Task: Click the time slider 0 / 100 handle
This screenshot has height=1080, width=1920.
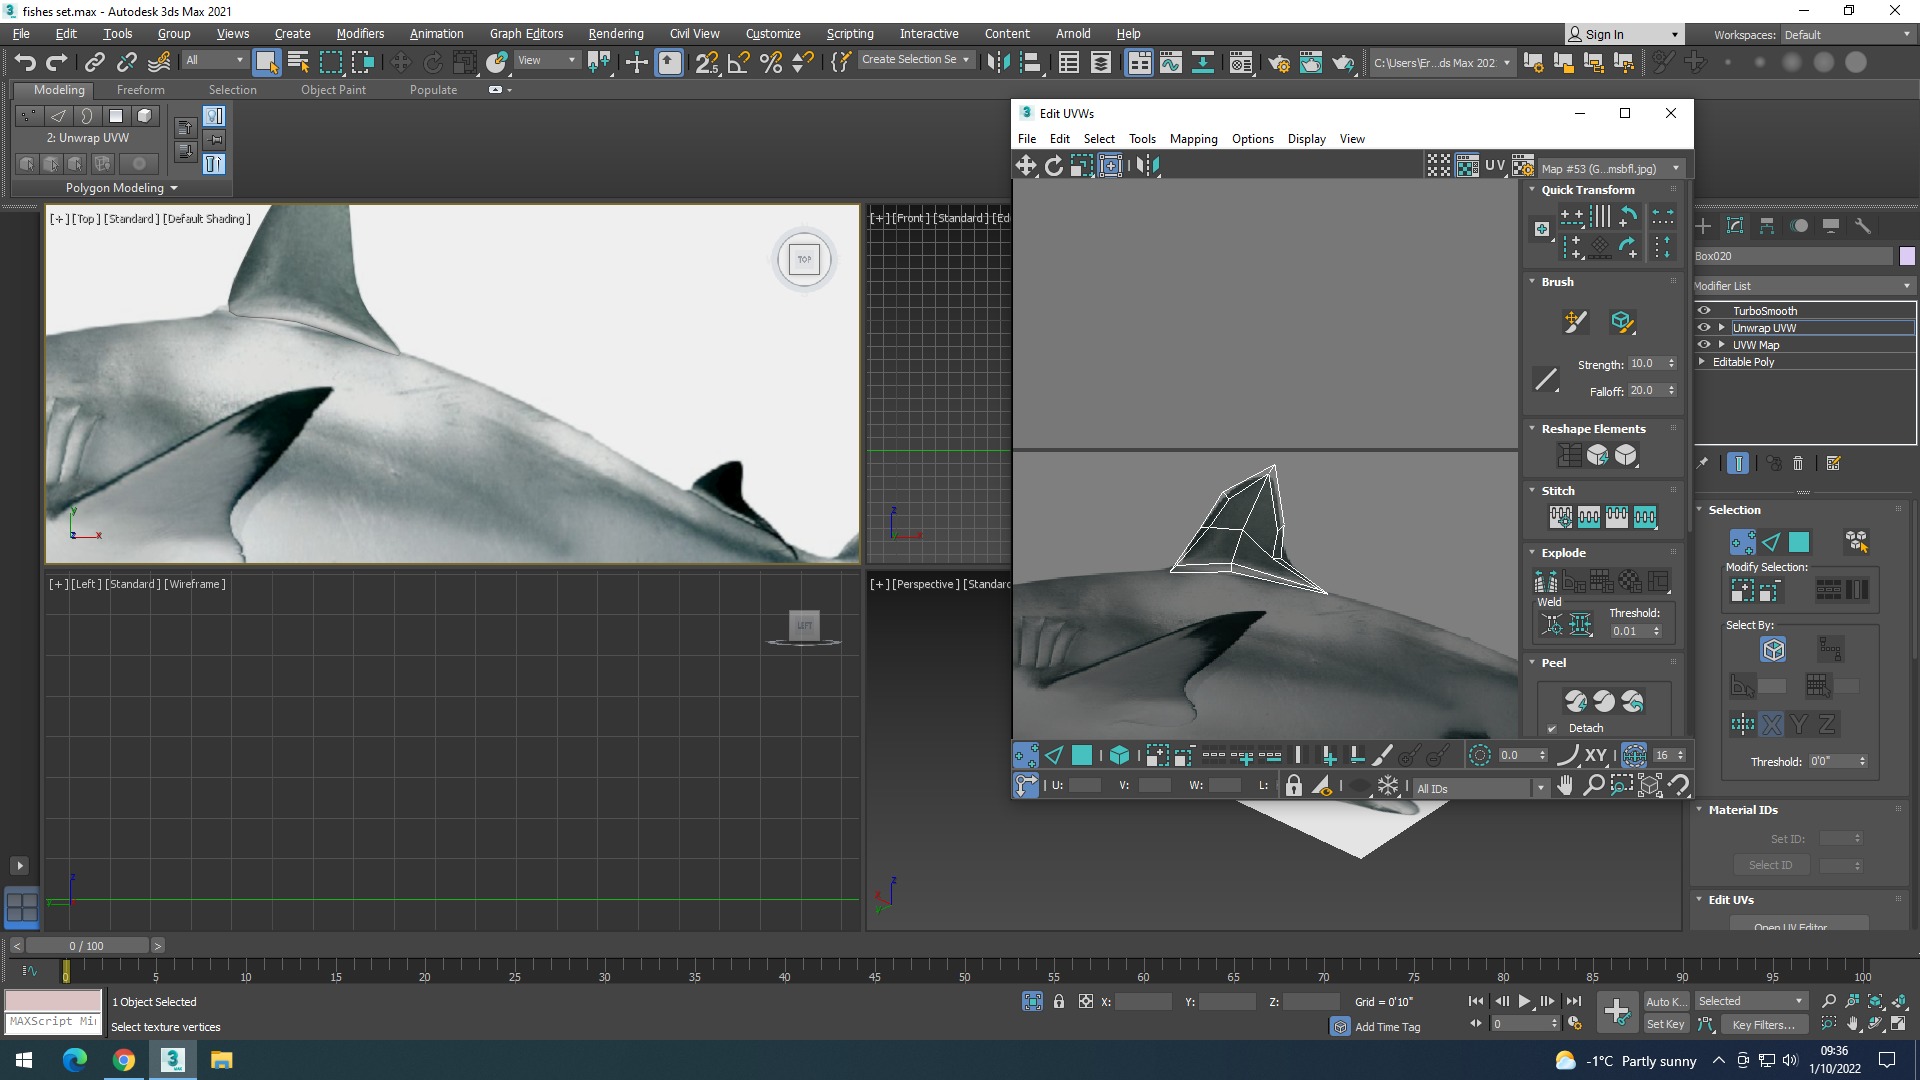Action: (87, 945)
